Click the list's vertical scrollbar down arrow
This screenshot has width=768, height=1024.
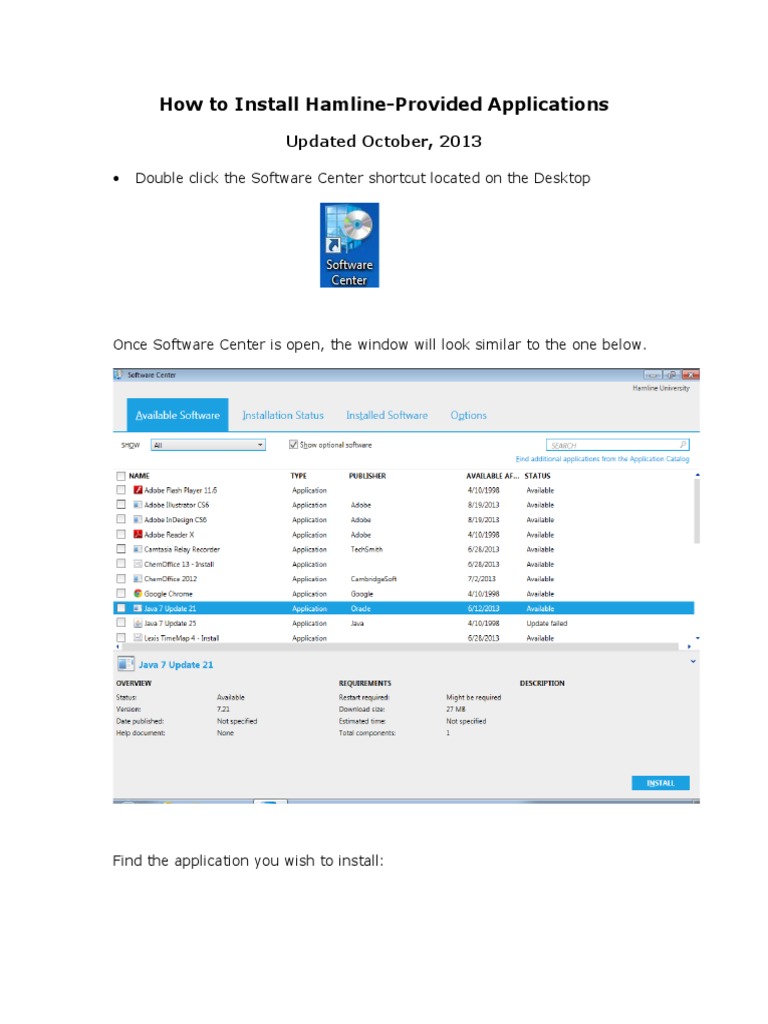(697, 638)
